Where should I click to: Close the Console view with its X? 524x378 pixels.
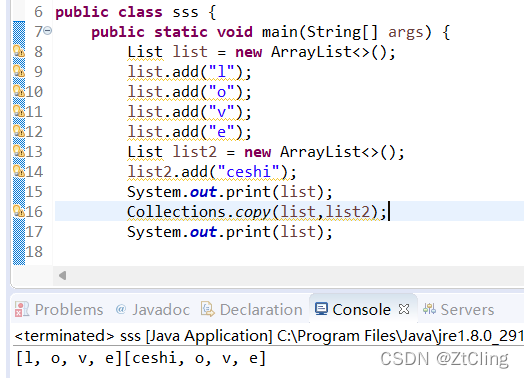(404, 309)
